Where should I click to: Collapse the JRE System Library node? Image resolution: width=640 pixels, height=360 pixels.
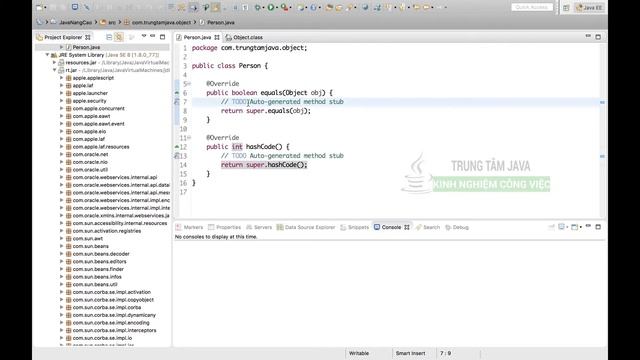(47, 55)
